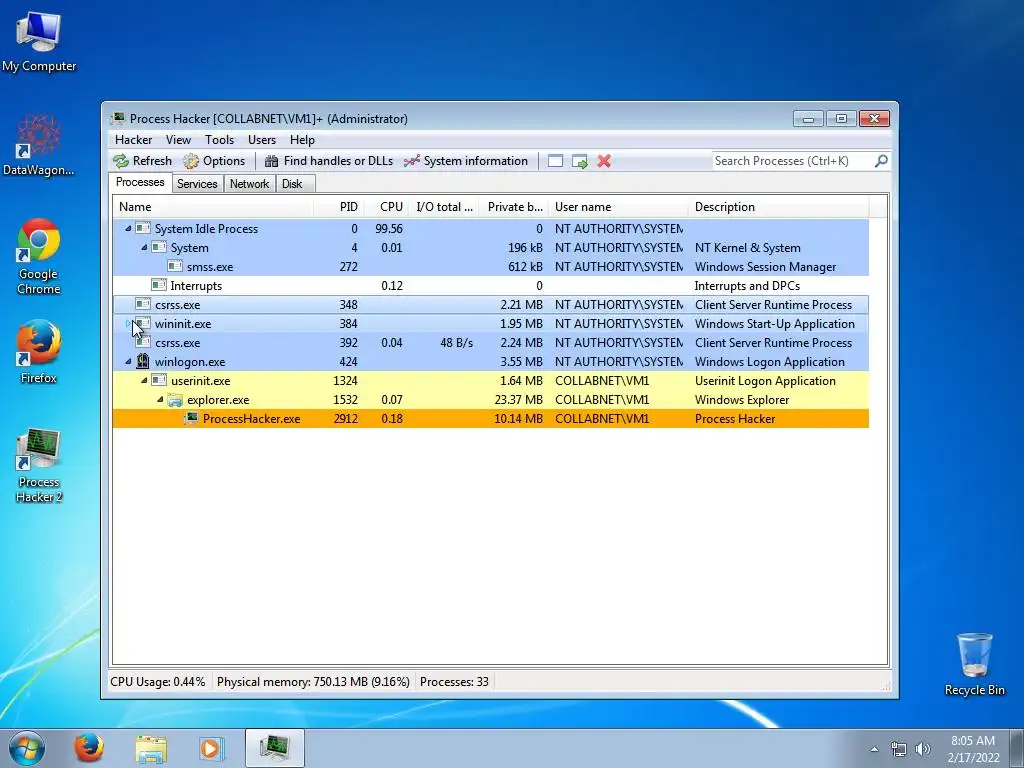Collapse the winlogon.exe tree node
This screenshot has height=768, width=1024.
point(128,361)
